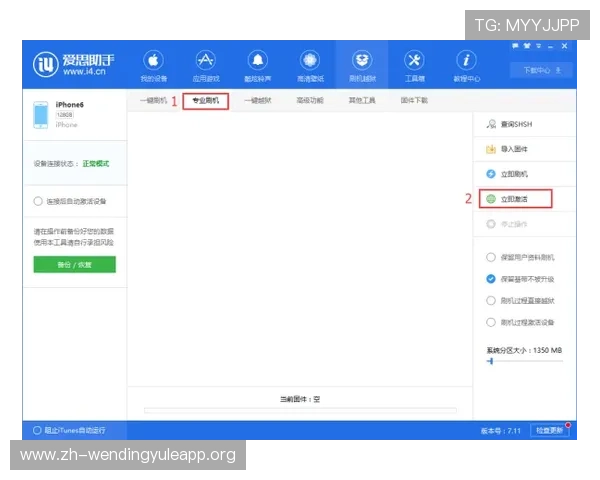The width and height of the screenshot is (600, 480).
Task: Close the i4 window
Action: [x=564, y=46]
